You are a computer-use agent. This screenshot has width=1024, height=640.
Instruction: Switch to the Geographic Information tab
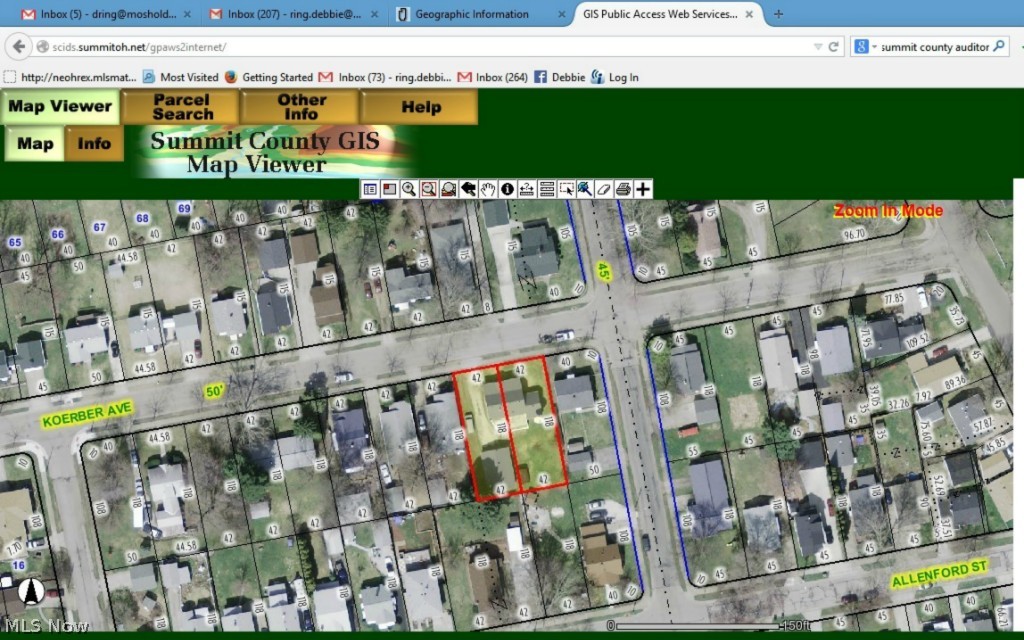coord(476,15)
